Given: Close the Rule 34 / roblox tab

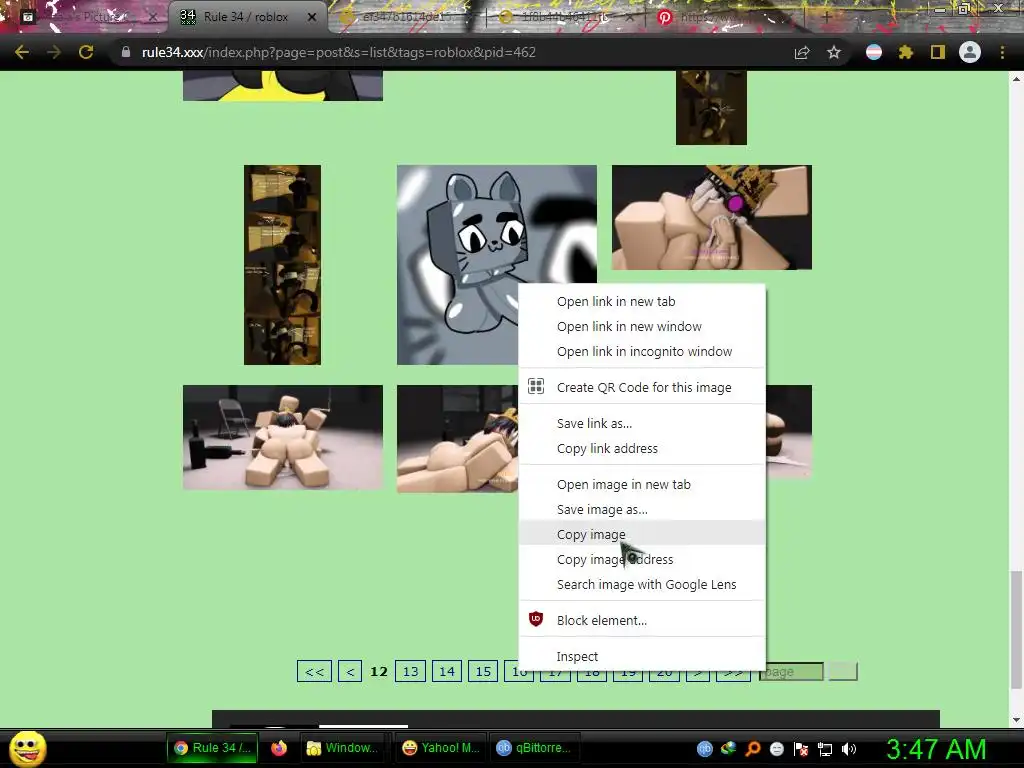Looking at the screenshot, I should [312, 17].
